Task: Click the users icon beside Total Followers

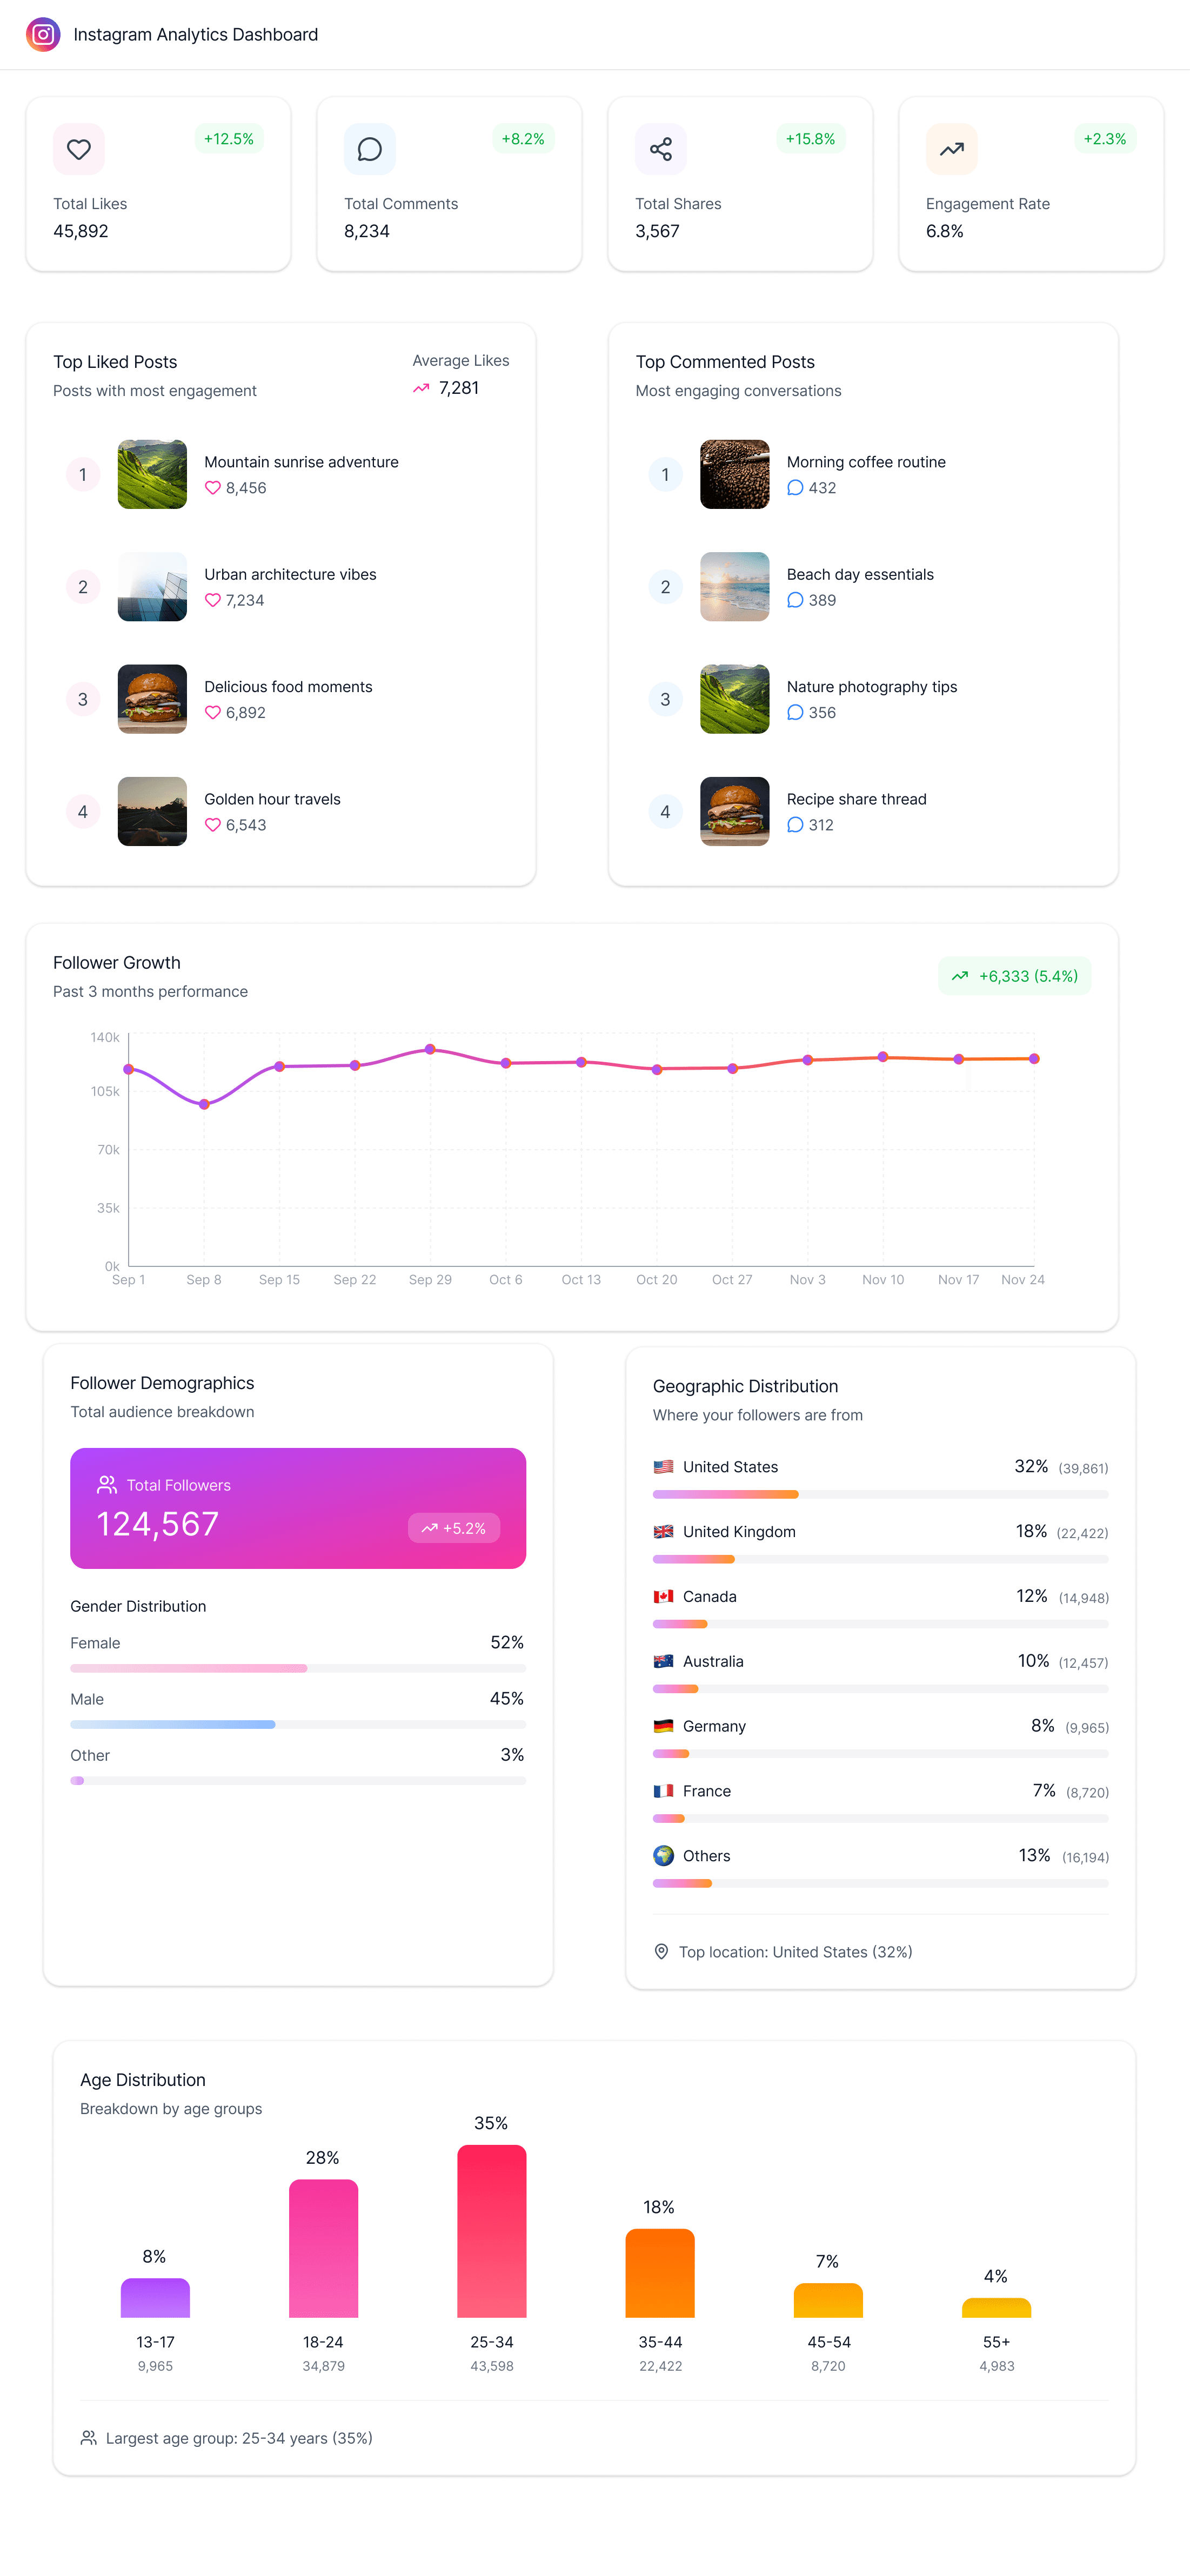Action: [x=106, y=1485]
